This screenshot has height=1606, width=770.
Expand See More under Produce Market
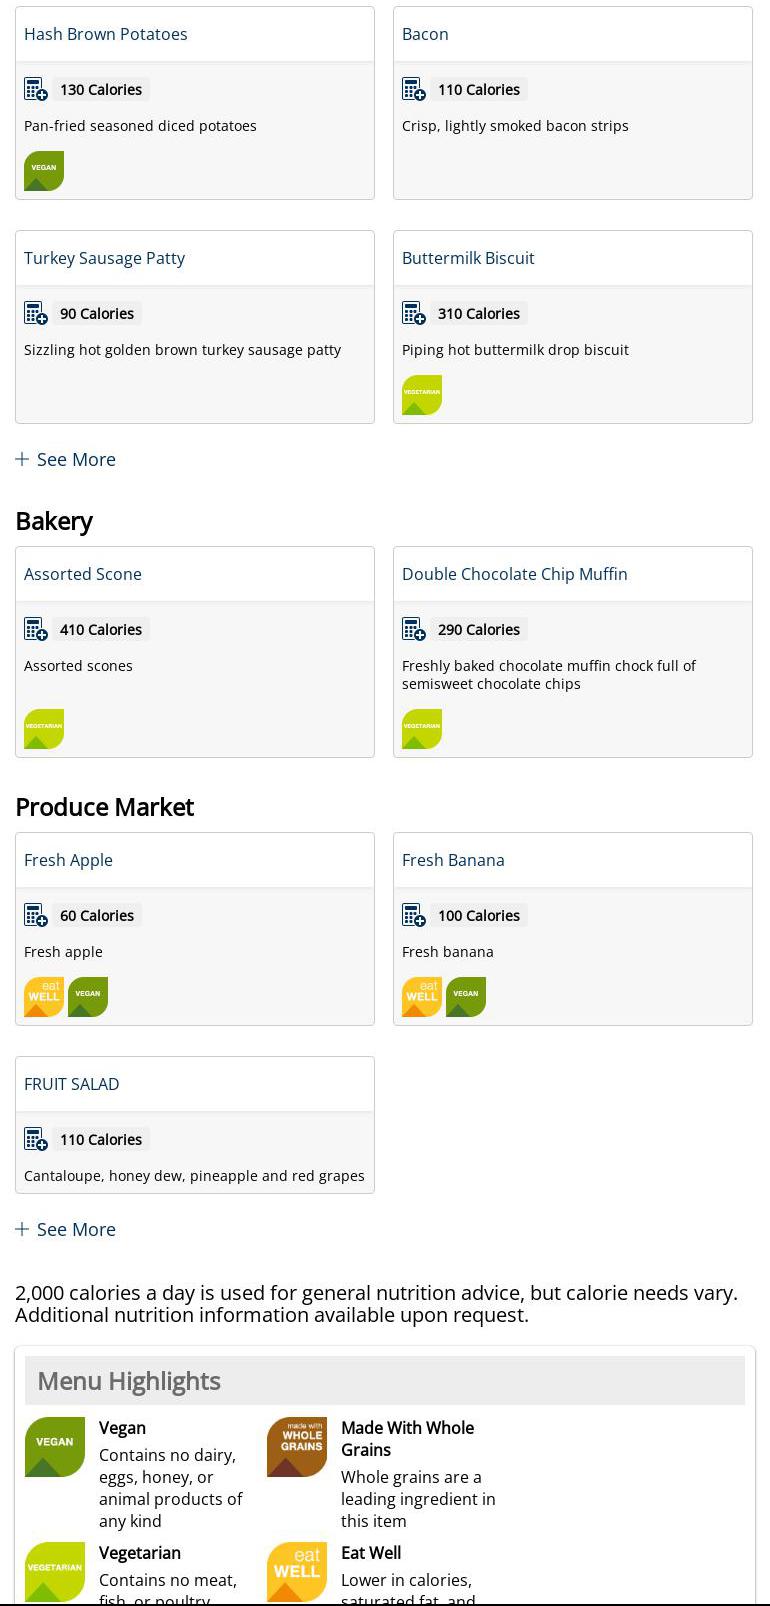66,1230
